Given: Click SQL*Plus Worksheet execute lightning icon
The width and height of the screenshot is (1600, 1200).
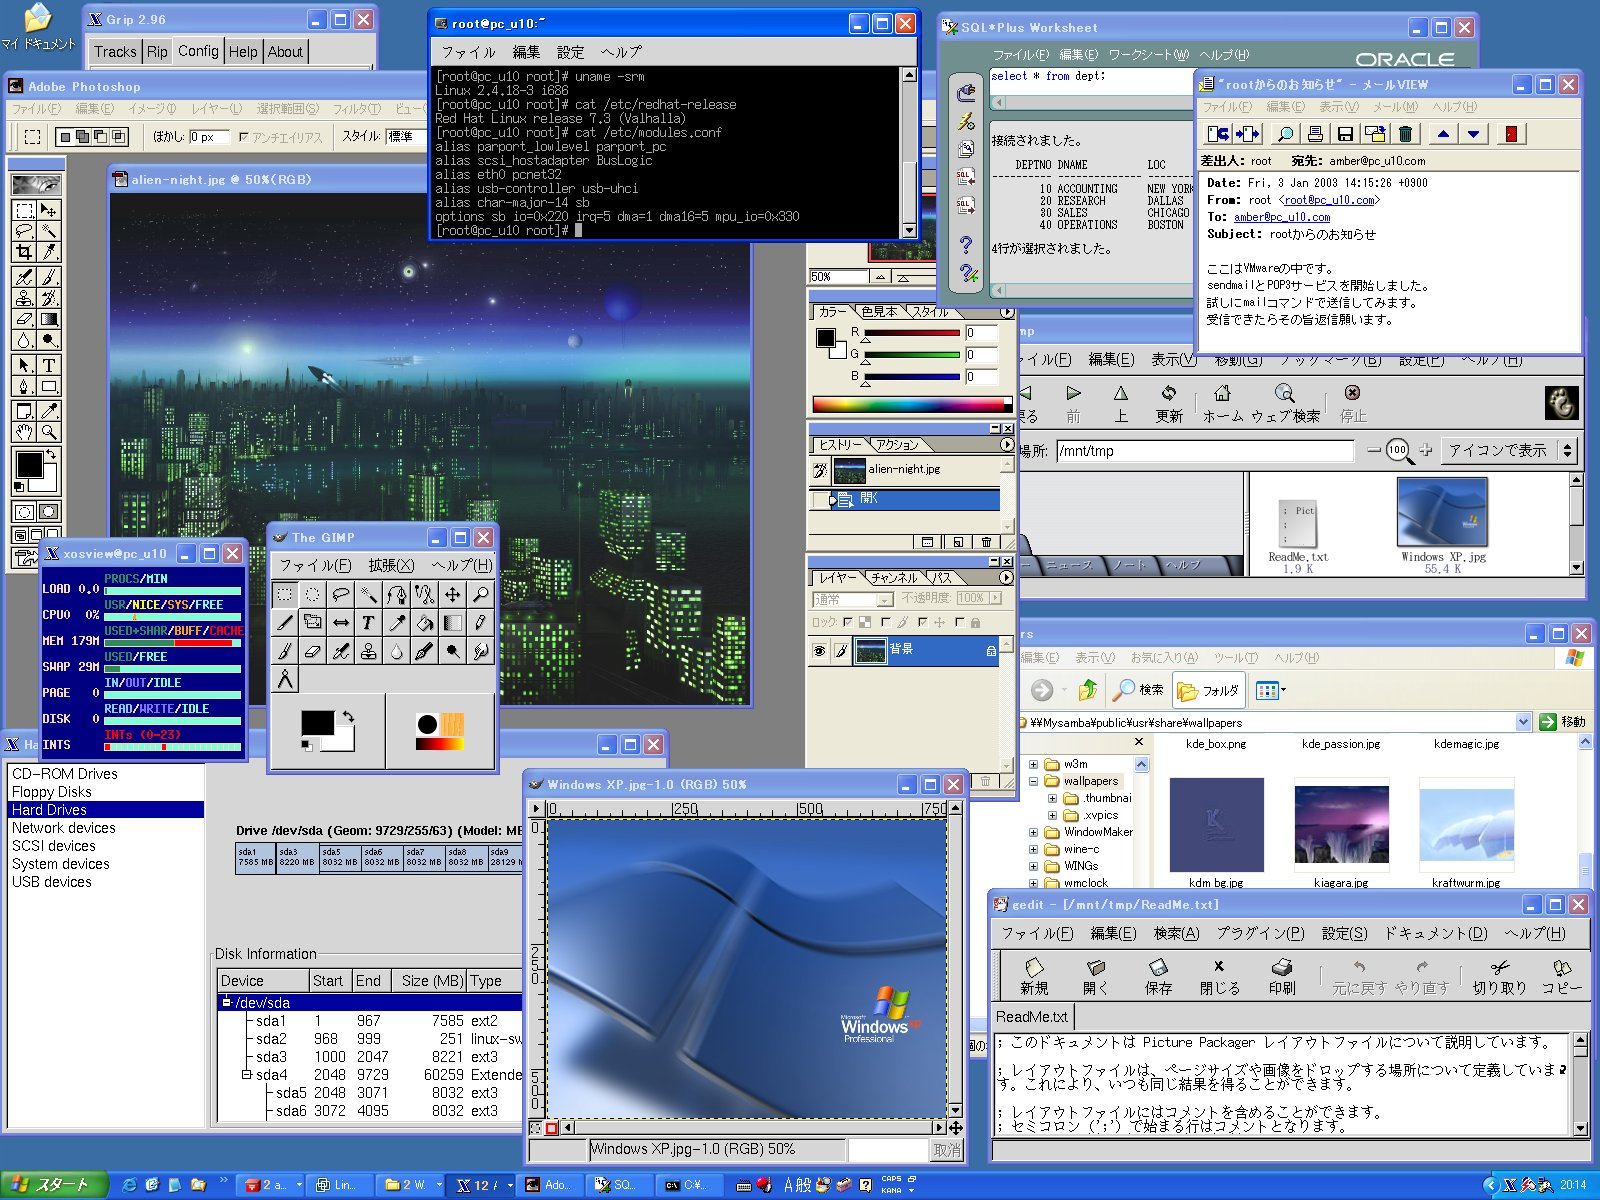Looking at the screenshot, I should coord(965,121).
